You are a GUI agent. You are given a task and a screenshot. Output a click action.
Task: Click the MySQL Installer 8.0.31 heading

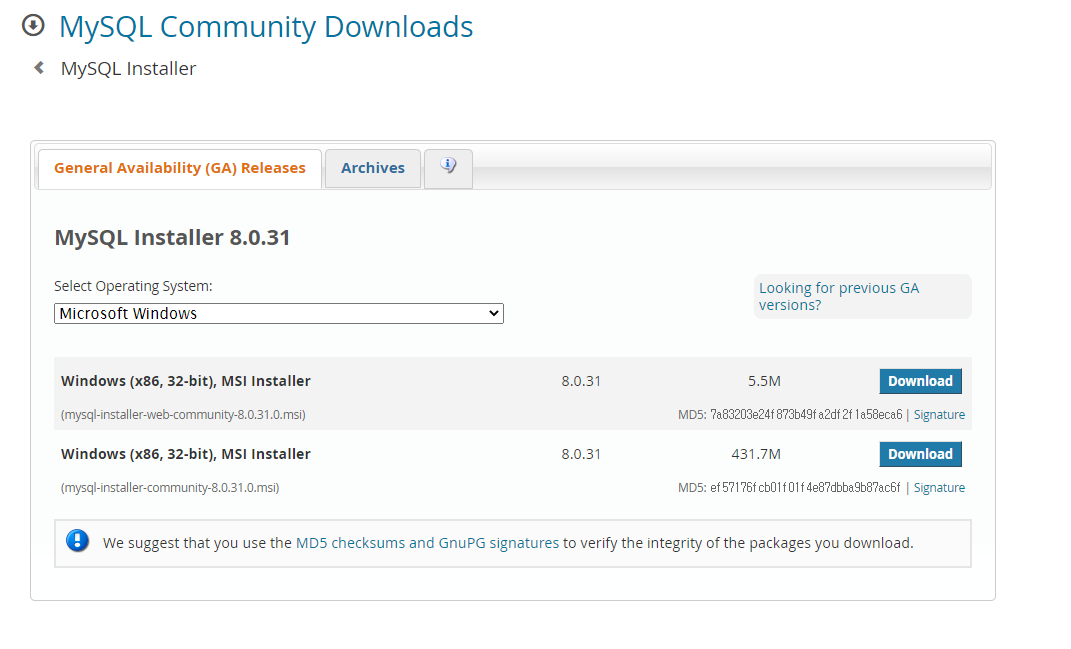tap(172, 238)
